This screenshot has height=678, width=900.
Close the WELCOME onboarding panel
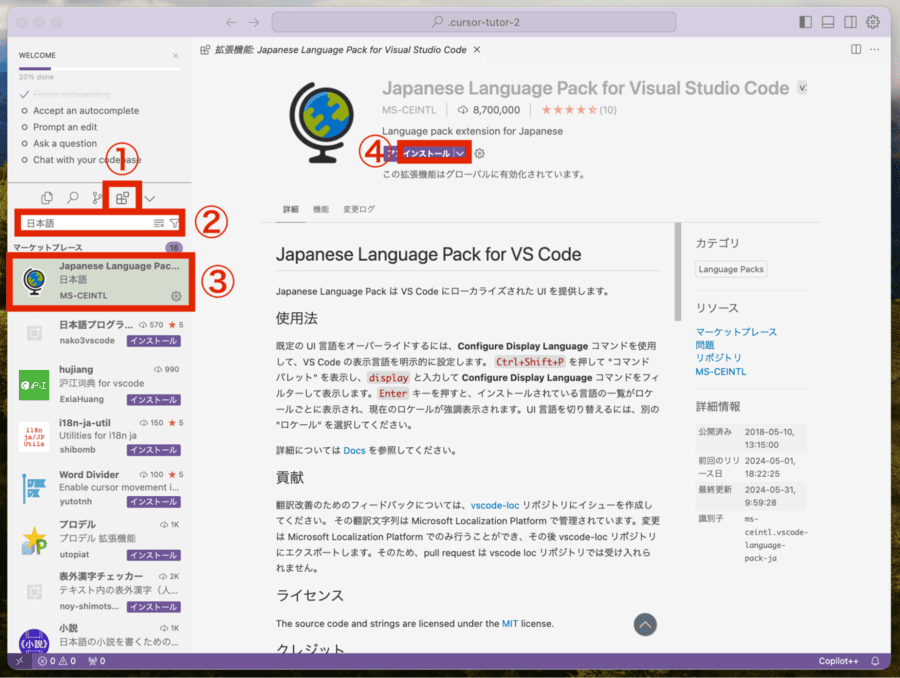click(176, 56)
